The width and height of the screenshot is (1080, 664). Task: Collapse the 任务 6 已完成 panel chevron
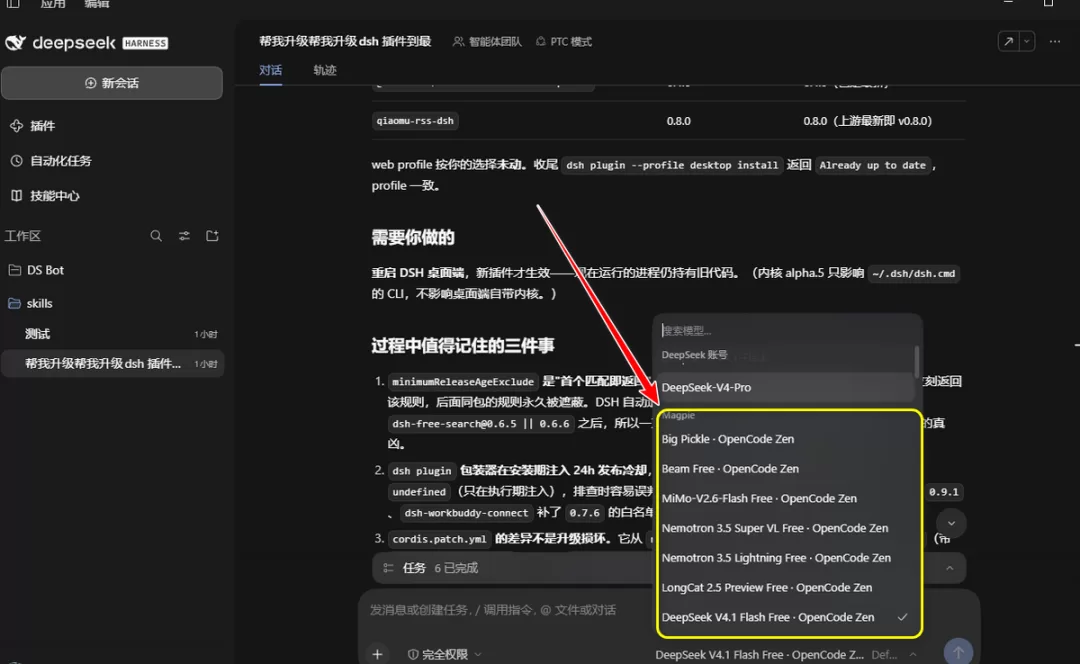pyautogui.click(x=950, y=568)
